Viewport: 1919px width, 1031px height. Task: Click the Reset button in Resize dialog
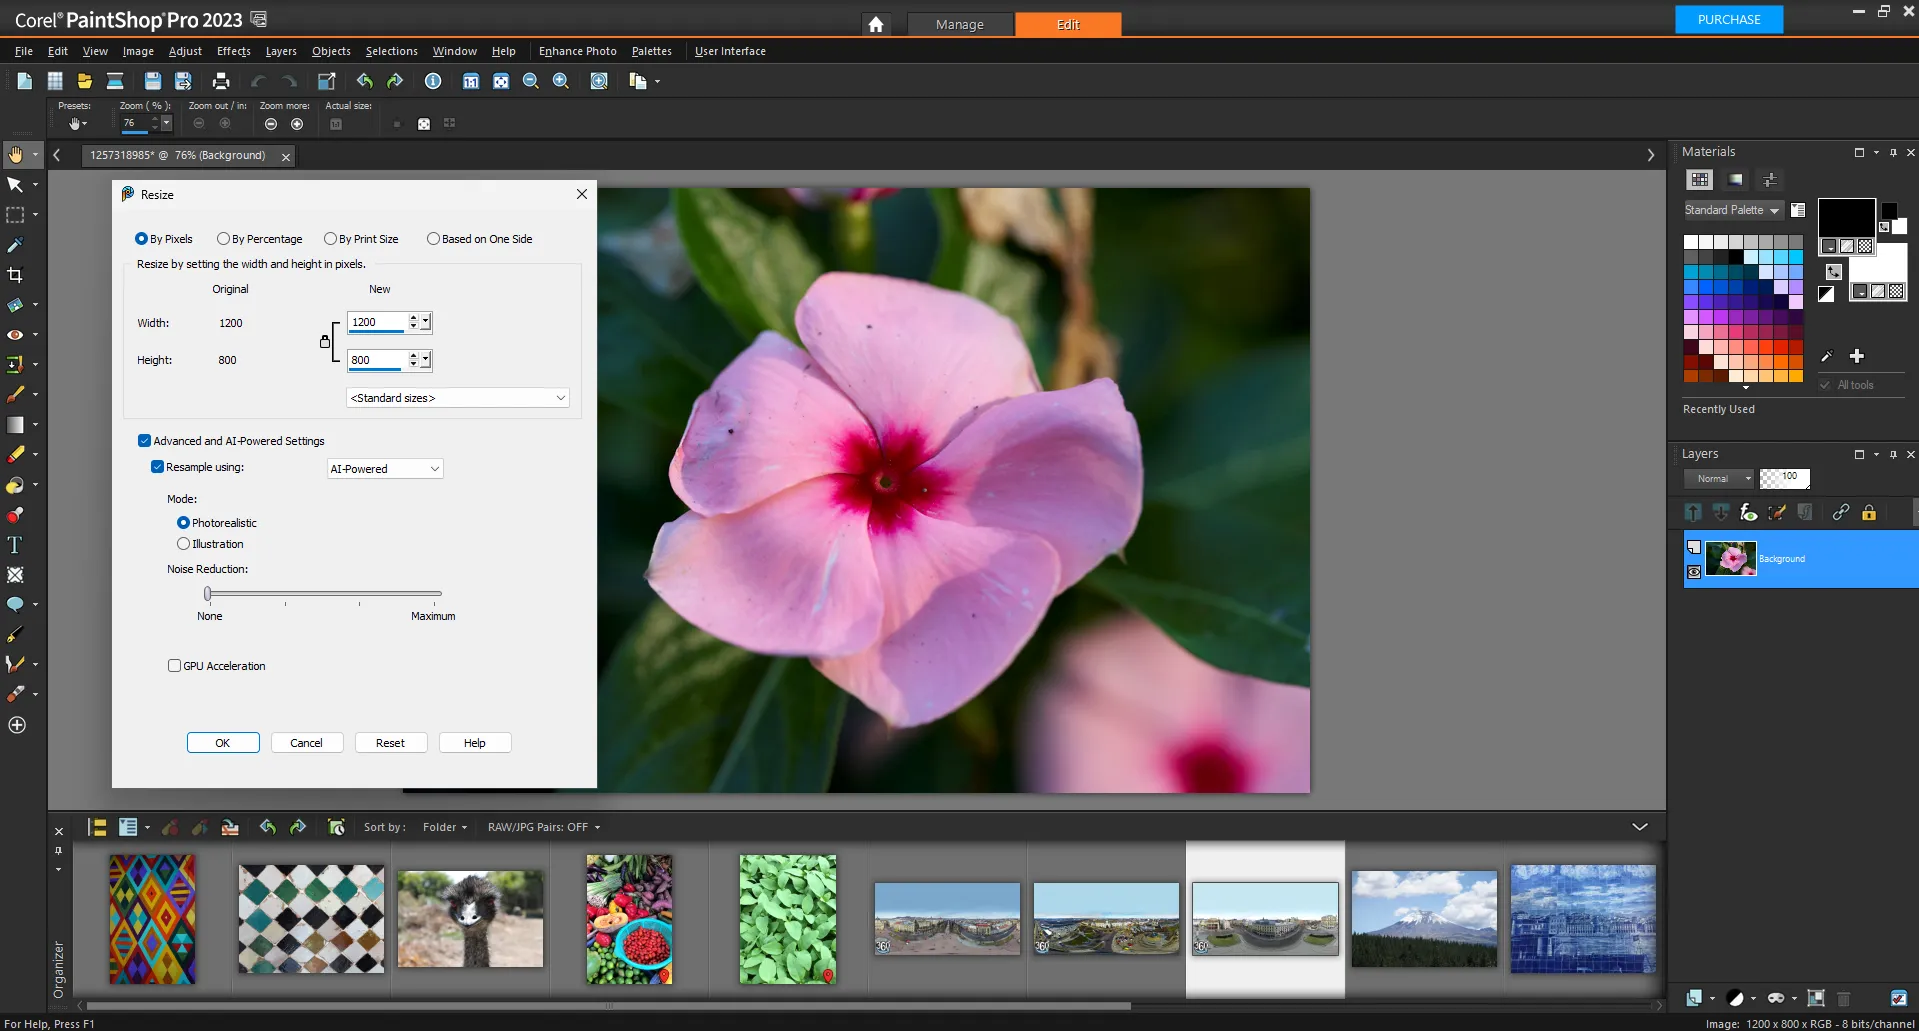390,742
